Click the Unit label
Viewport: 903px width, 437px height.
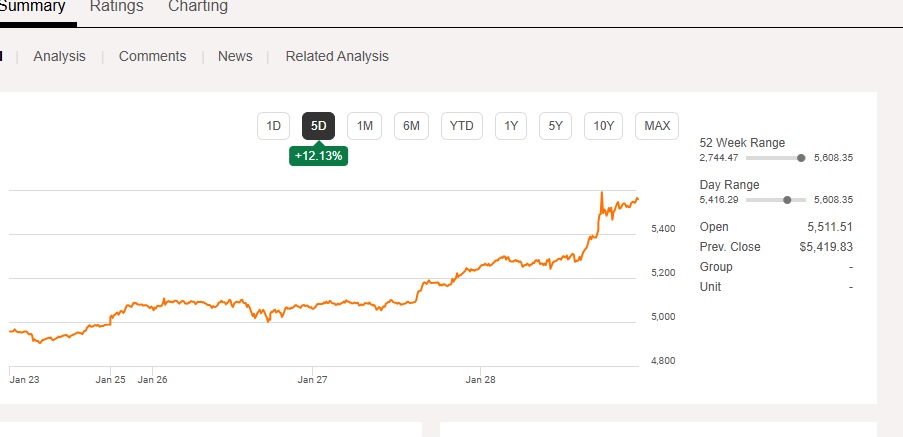click(710, 287)
